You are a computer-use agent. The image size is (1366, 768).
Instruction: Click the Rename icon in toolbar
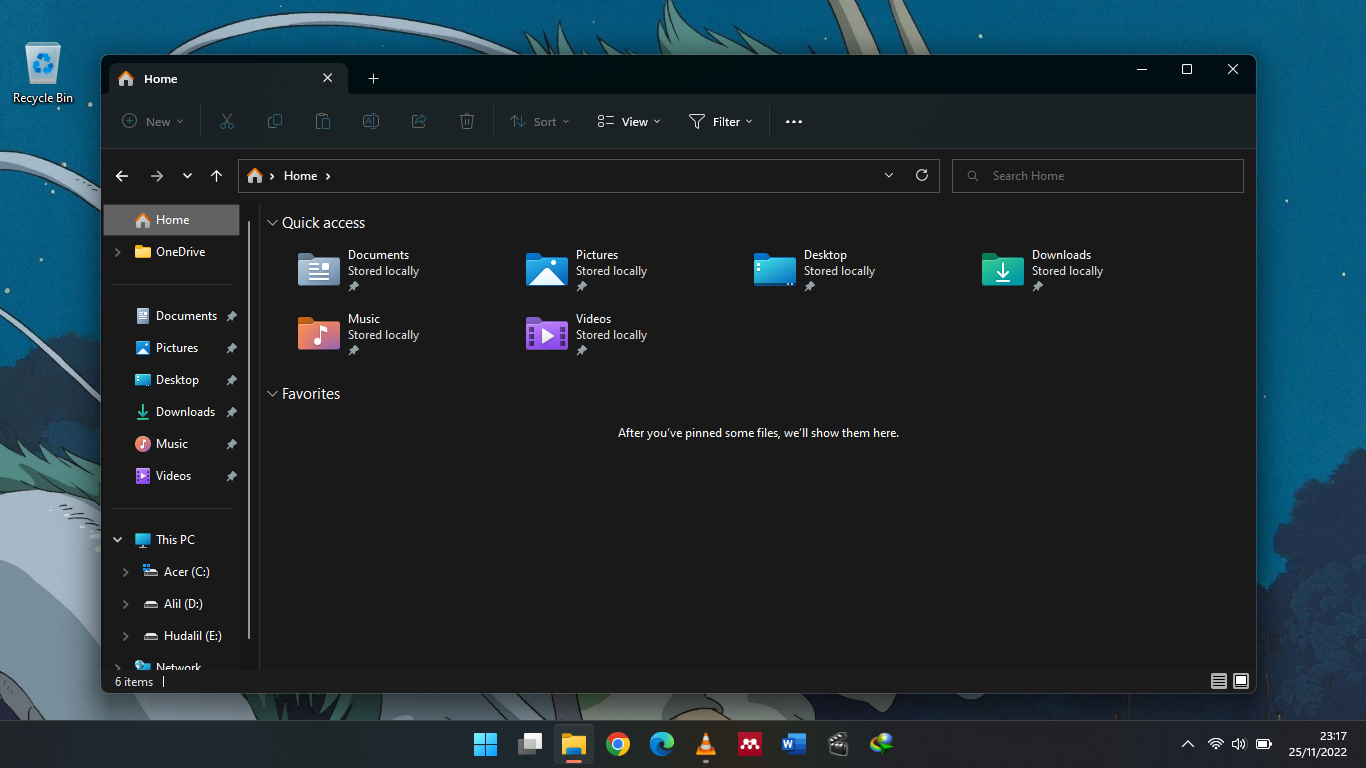tap(371, 121)
